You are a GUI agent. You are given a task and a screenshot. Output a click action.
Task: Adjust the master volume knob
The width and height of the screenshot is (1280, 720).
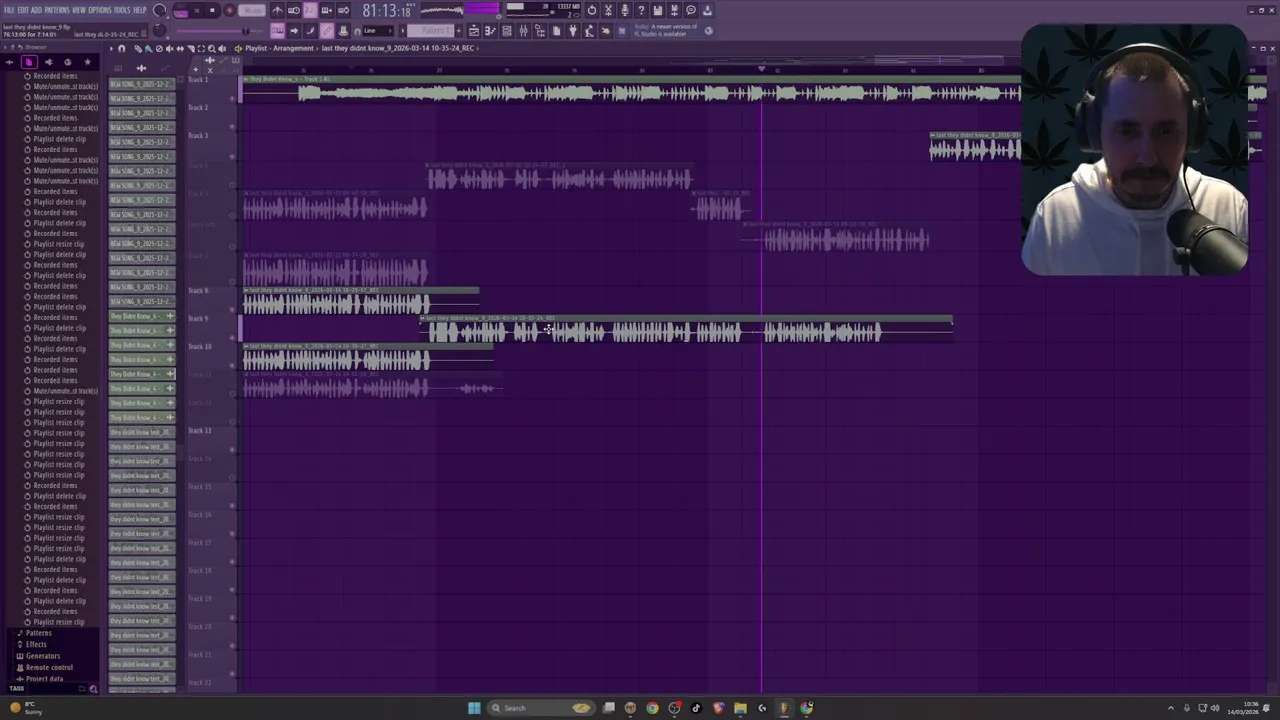point(160,10)
